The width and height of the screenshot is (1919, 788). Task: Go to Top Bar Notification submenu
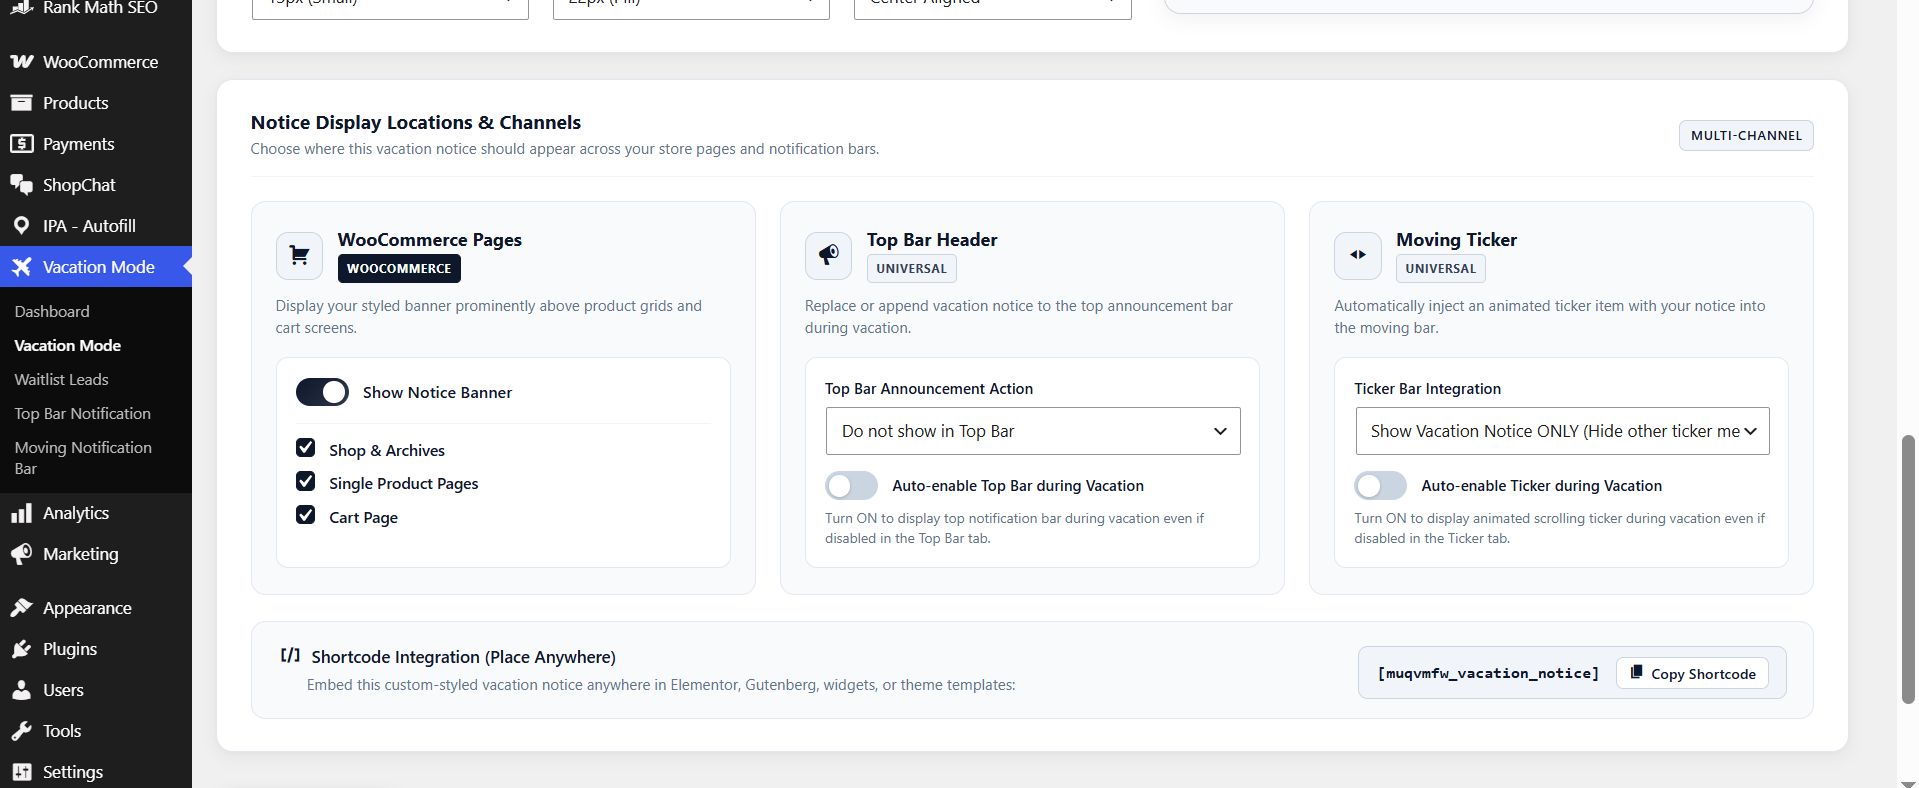[x=82, y=414]
